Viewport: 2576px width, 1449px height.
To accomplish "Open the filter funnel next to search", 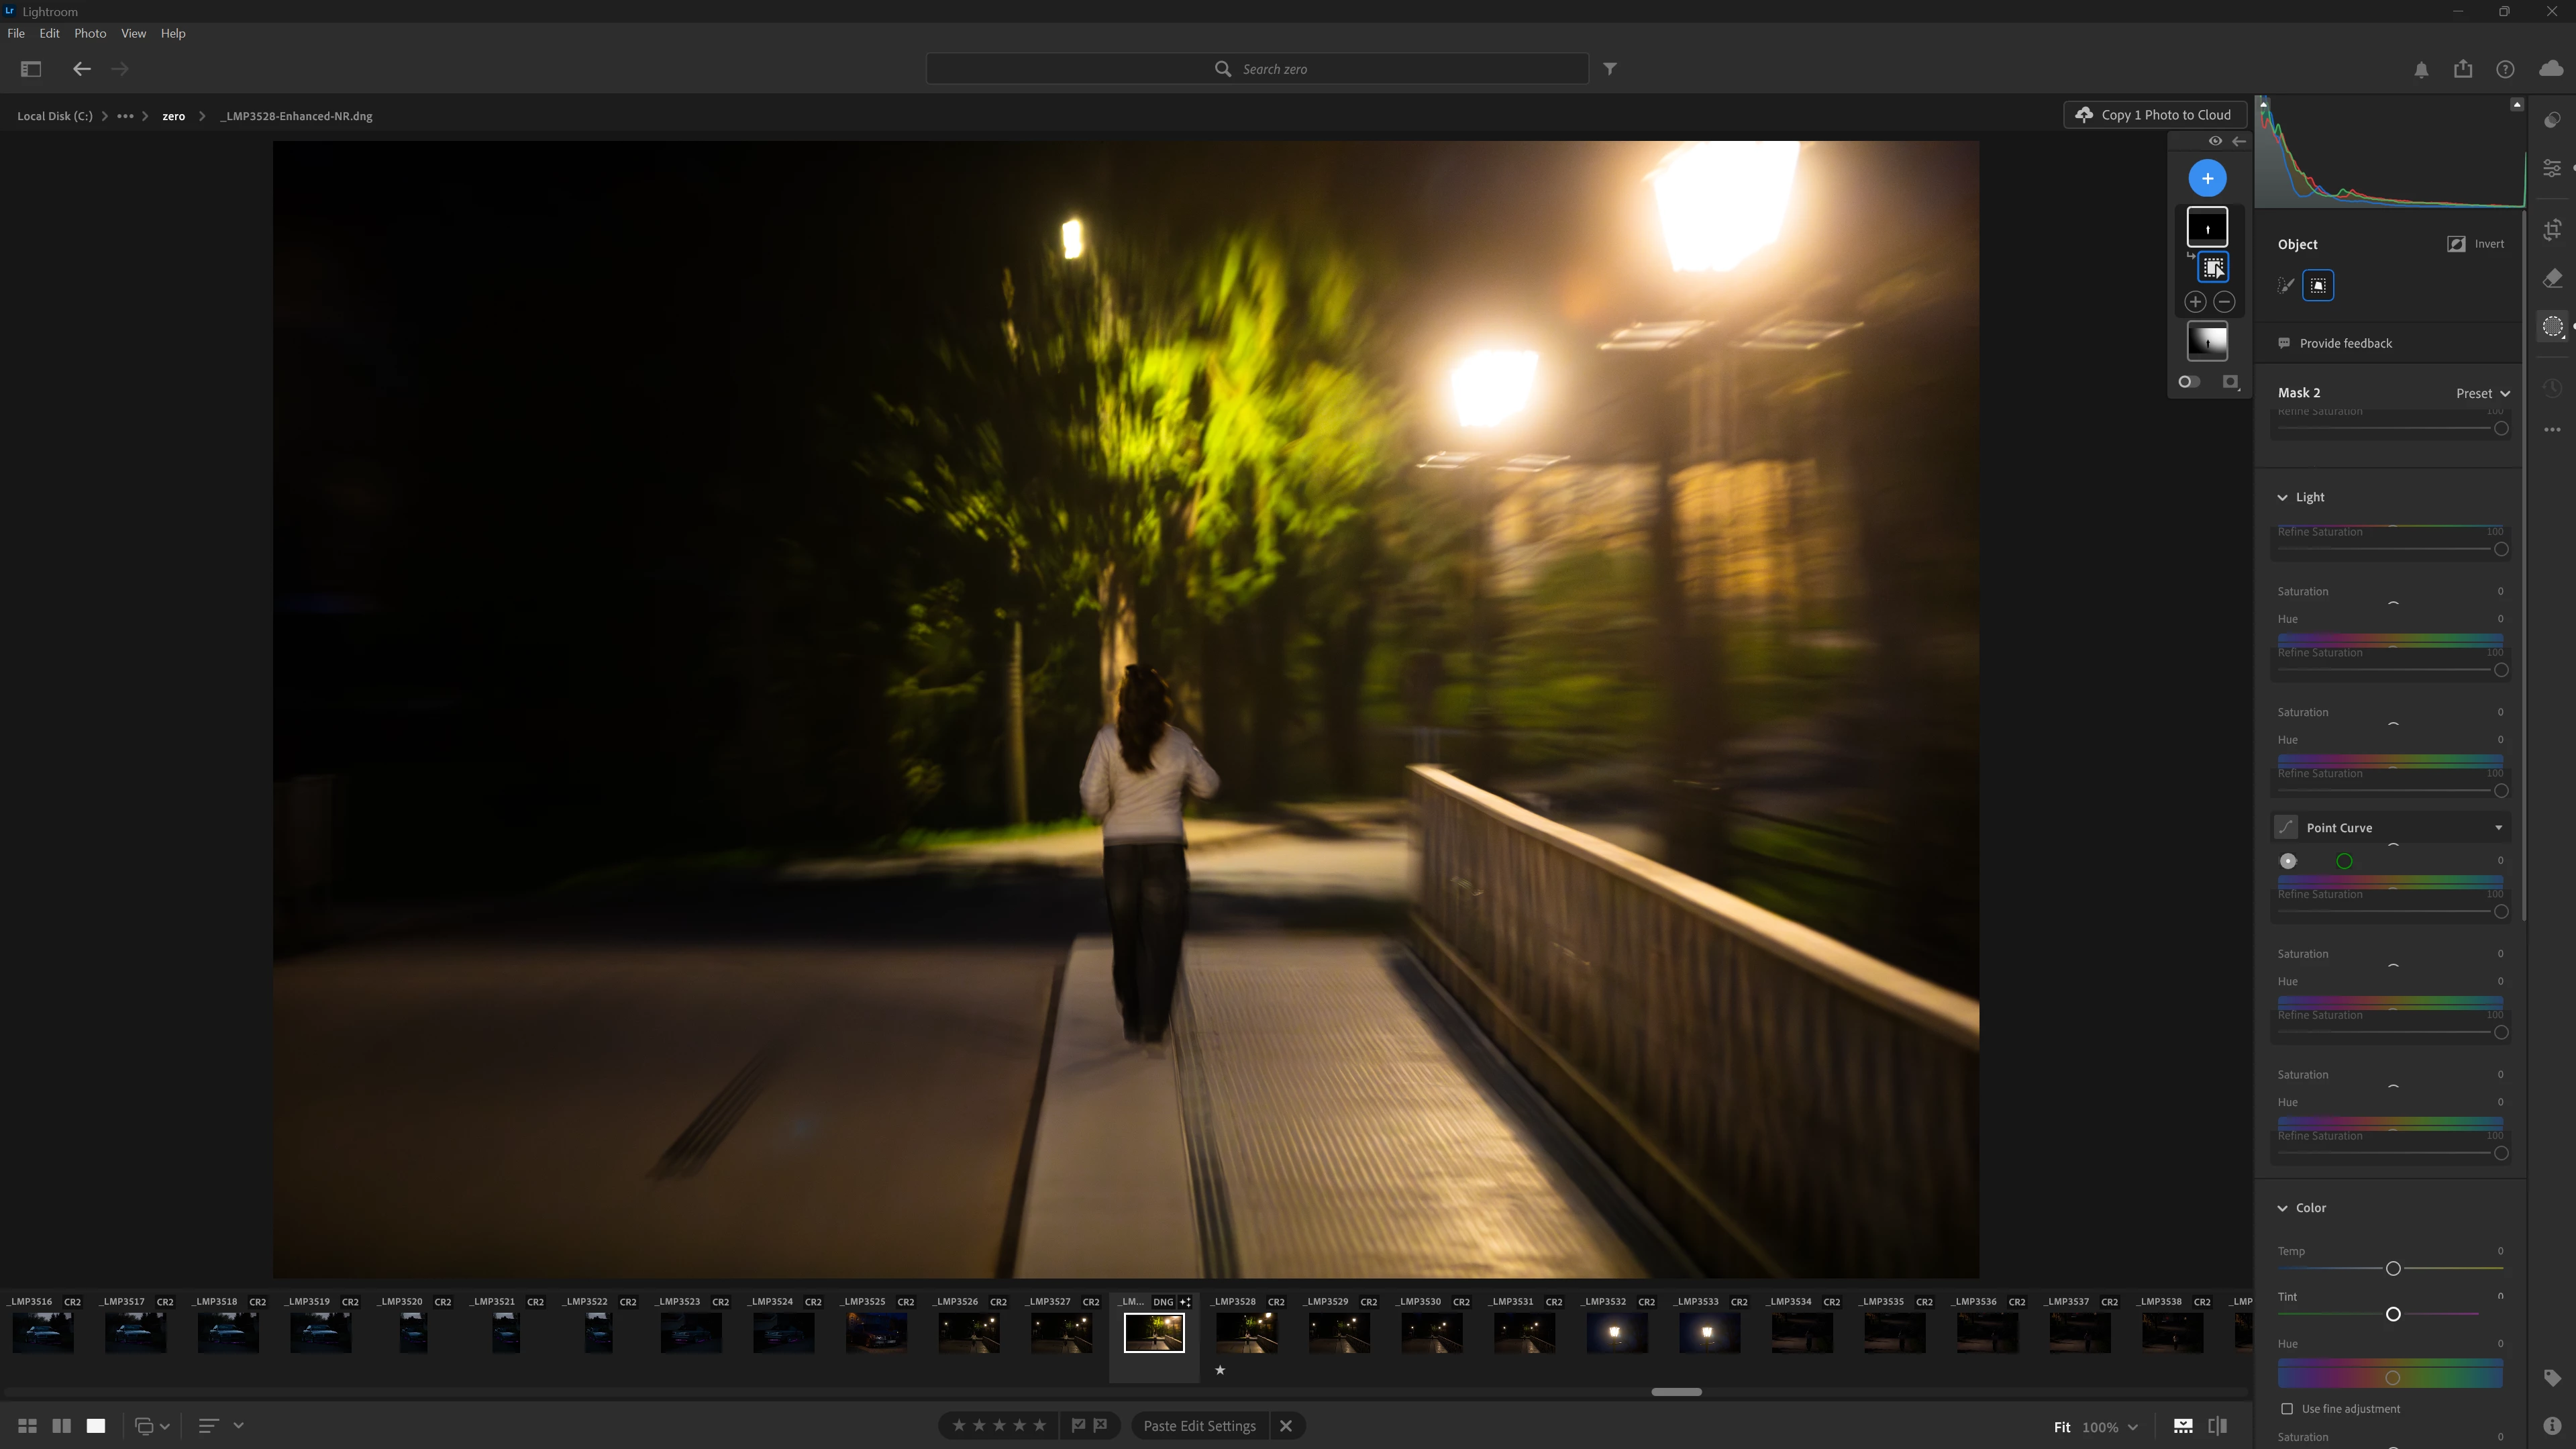I will [x=1610, y=69].
